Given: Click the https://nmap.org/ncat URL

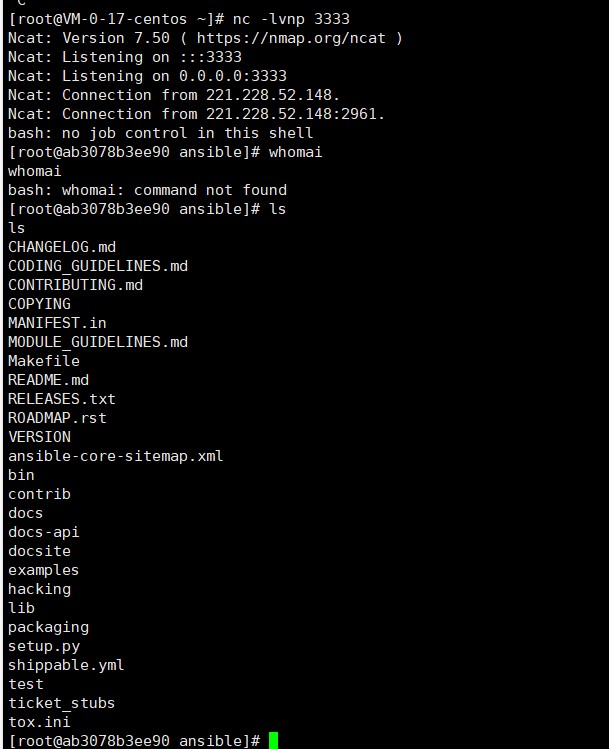Looking at the screenshot, I should click(x=291, y=38).
